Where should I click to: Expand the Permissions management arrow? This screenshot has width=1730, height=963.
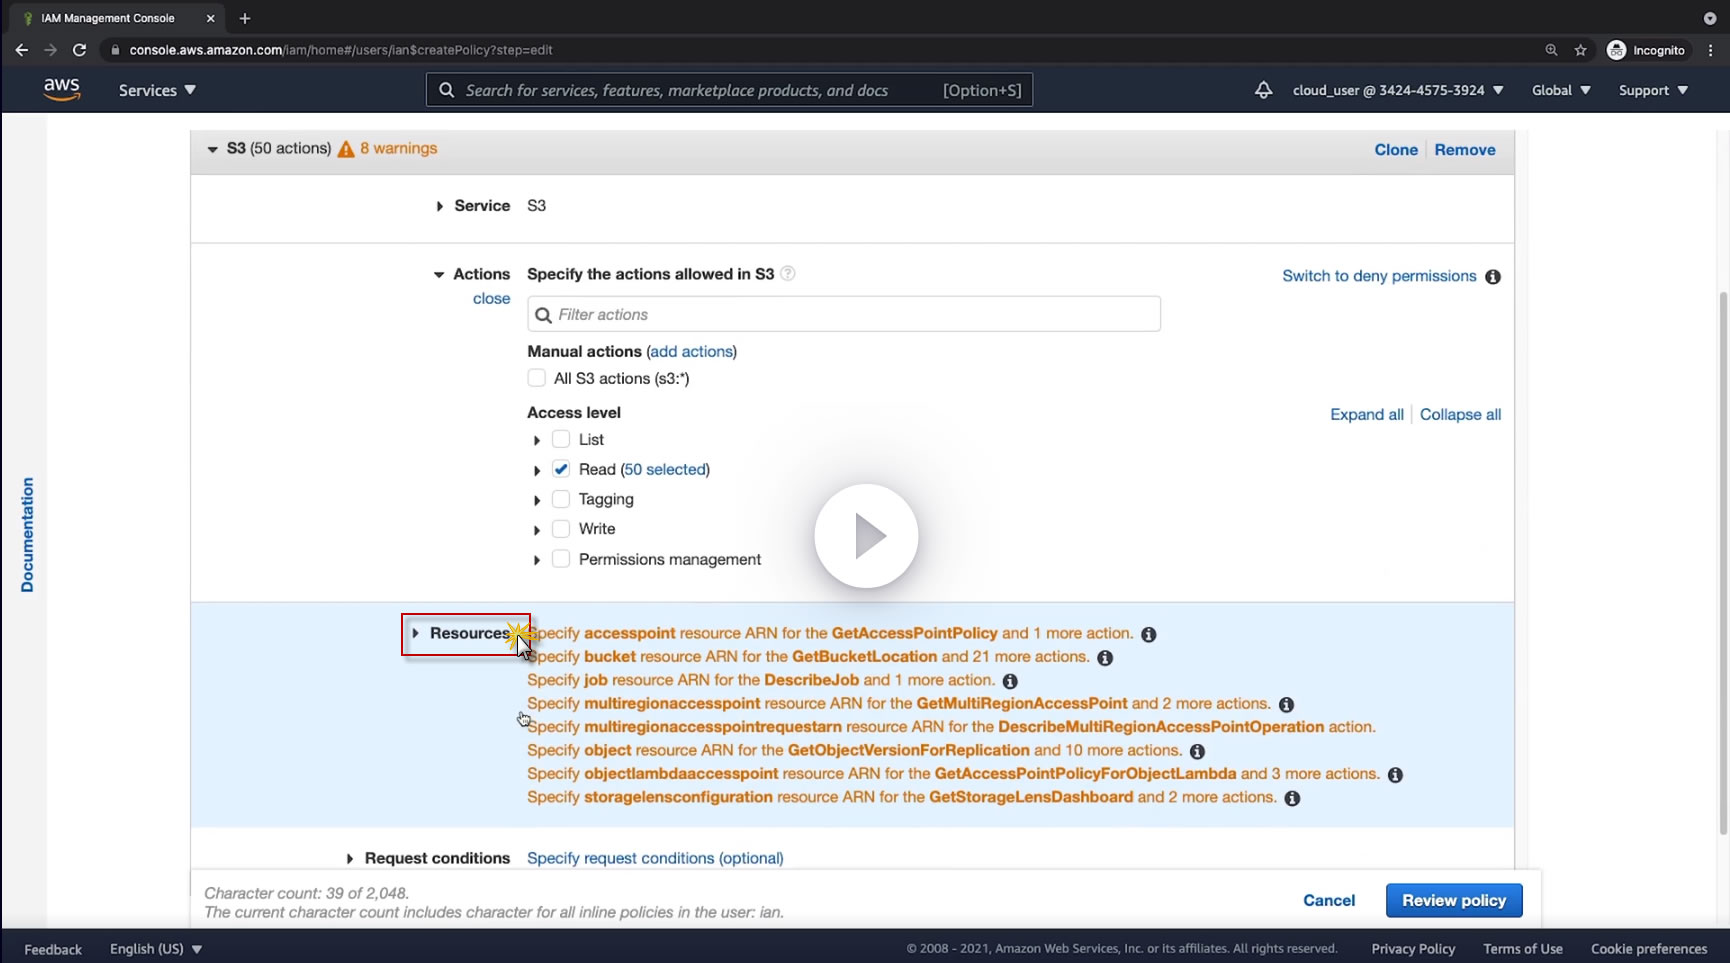click(537, 560)
